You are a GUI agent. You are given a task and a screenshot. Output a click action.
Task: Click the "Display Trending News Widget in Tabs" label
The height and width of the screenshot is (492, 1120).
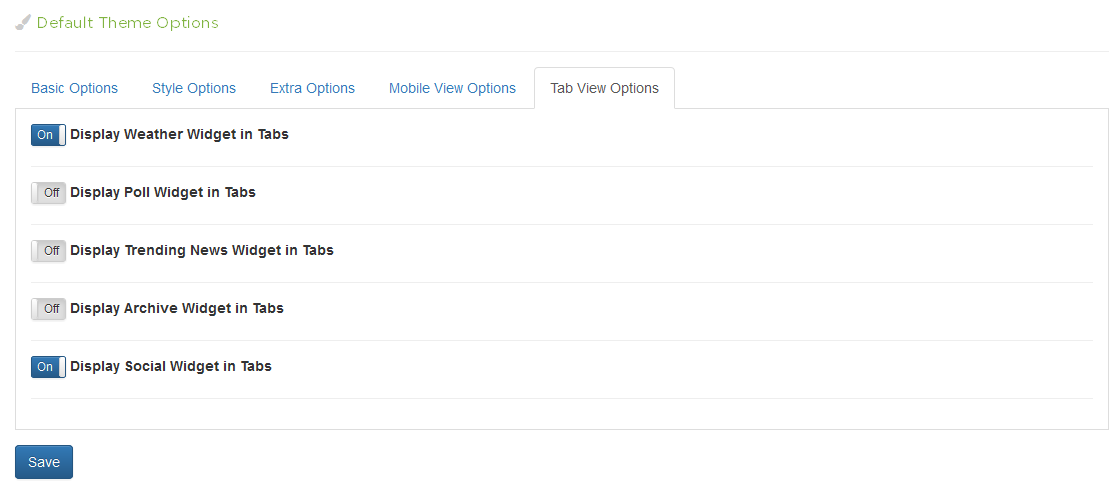tap(202, 250)
